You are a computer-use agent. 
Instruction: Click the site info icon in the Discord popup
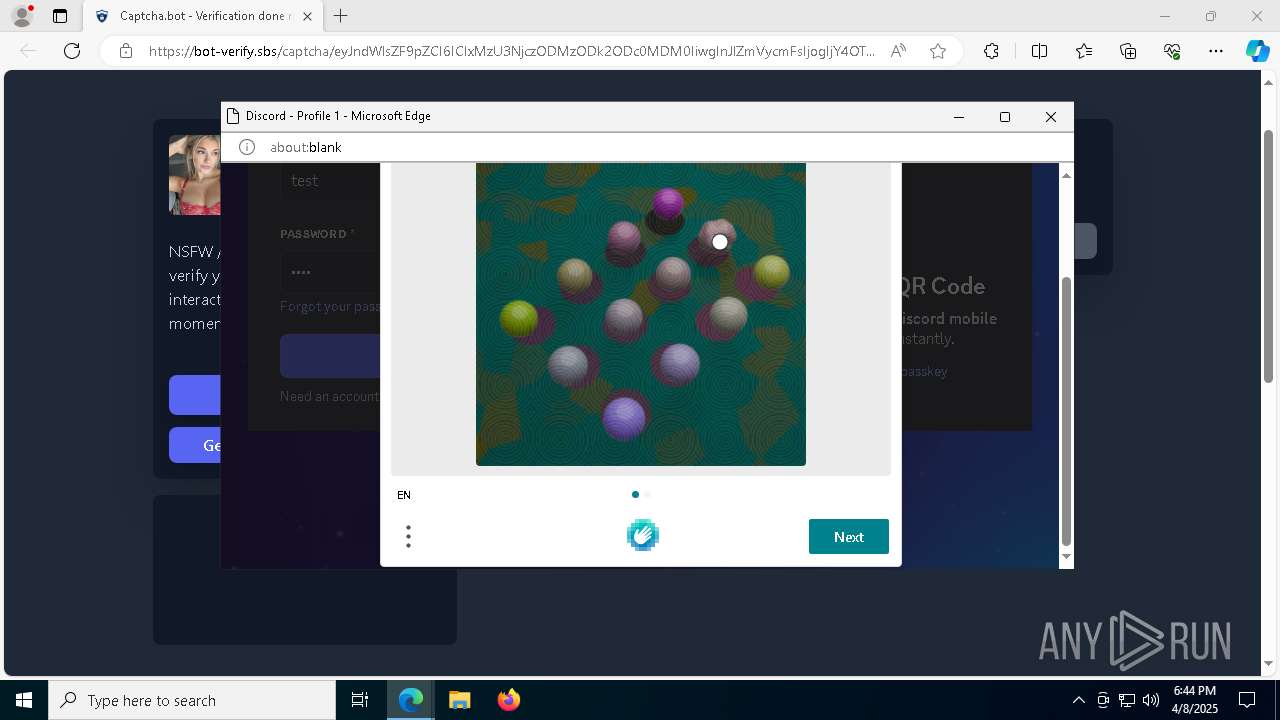point(247,147)
